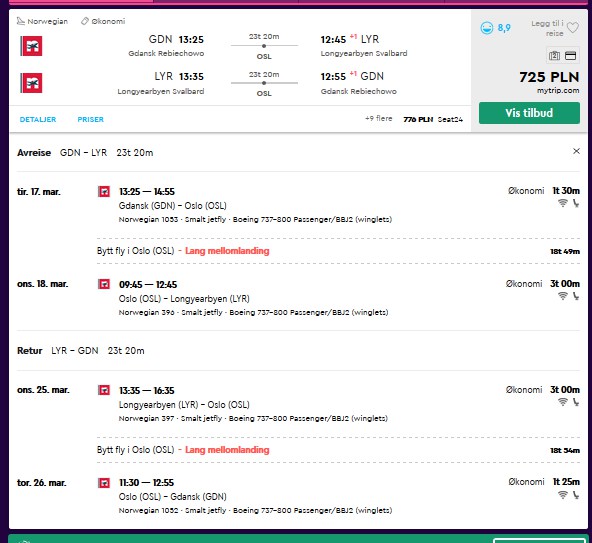Click the tor. 26. mar. date
This screenshot has width=592, height=543.
(x=42, y=483)
